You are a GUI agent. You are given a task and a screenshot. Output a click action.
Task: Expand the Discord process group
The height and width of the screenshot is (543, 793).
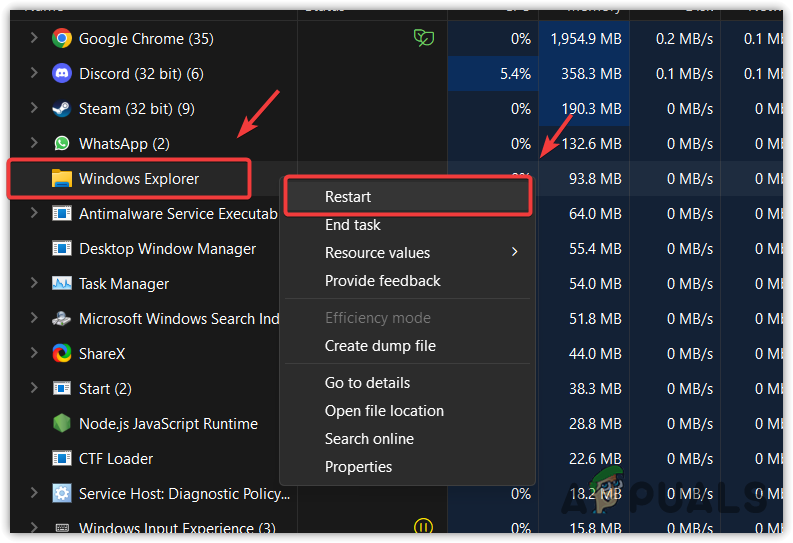[34, 73]
